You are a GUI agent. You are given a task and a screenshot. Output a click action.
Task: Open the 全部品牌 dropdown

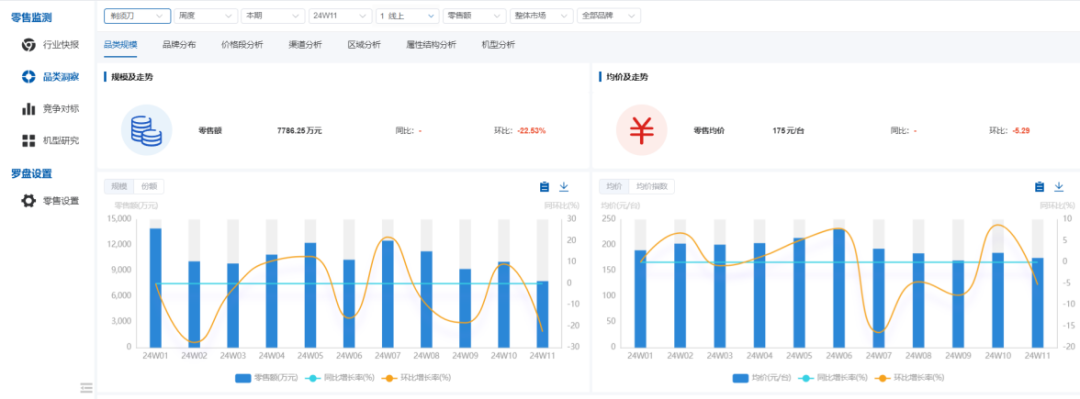tap(609, 15)
